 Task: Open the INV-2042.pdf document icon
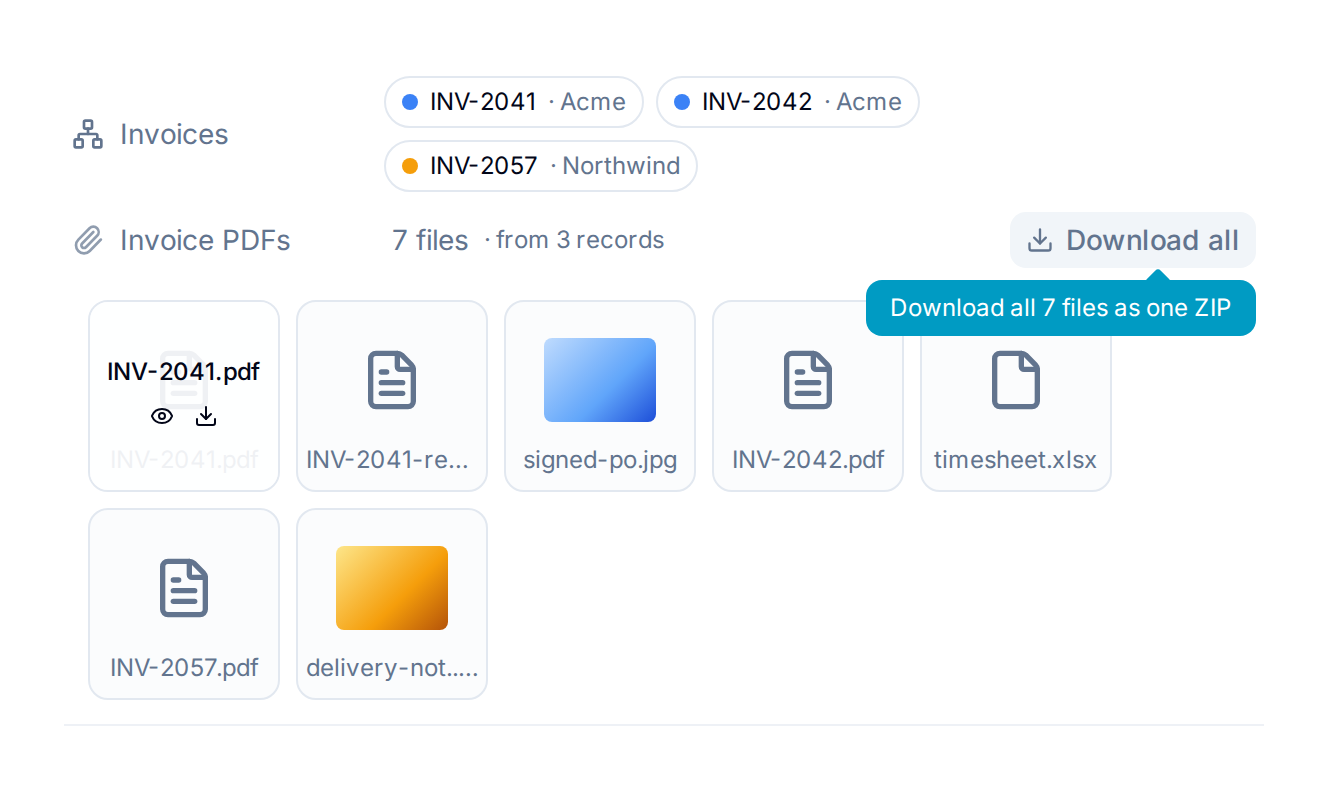(x=808, y=380)
